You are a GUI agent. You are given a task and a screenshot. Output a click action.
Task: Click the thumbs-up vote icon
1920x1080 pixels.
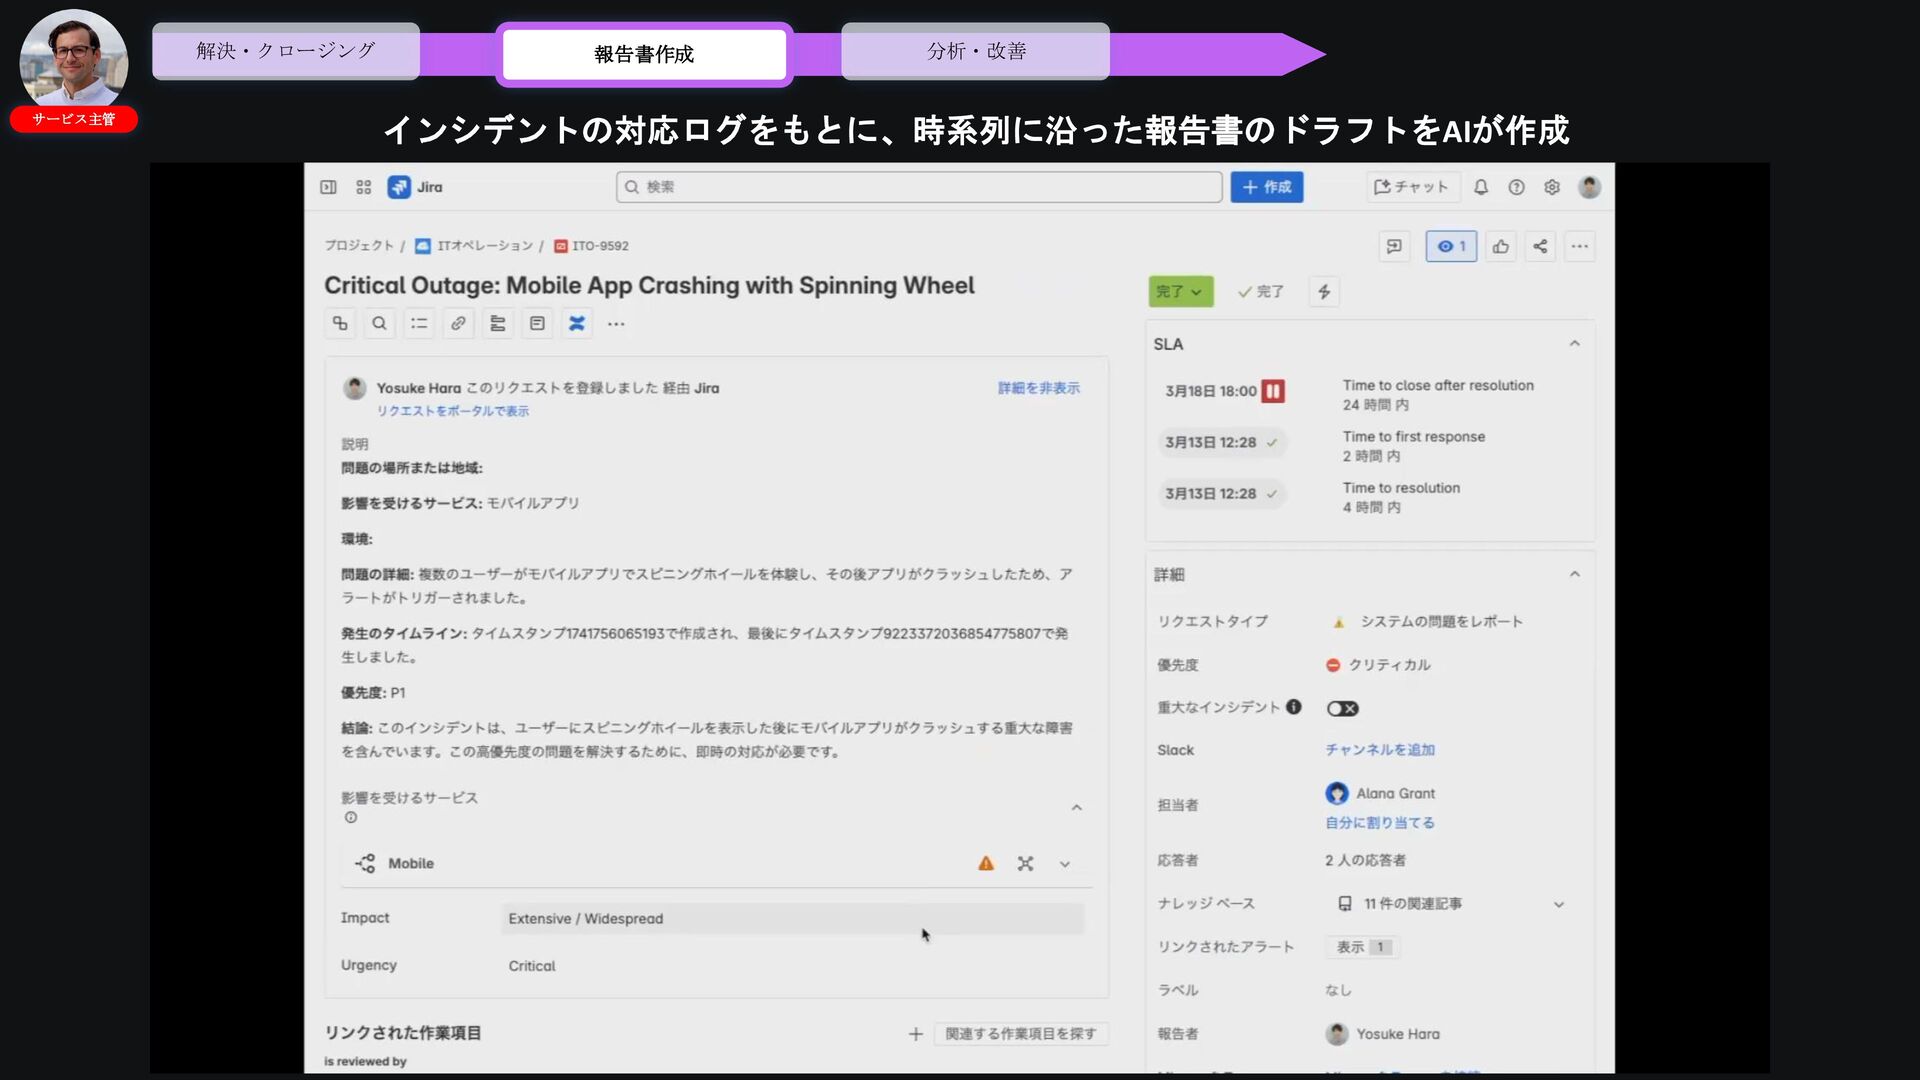(x=1501, y=246)
